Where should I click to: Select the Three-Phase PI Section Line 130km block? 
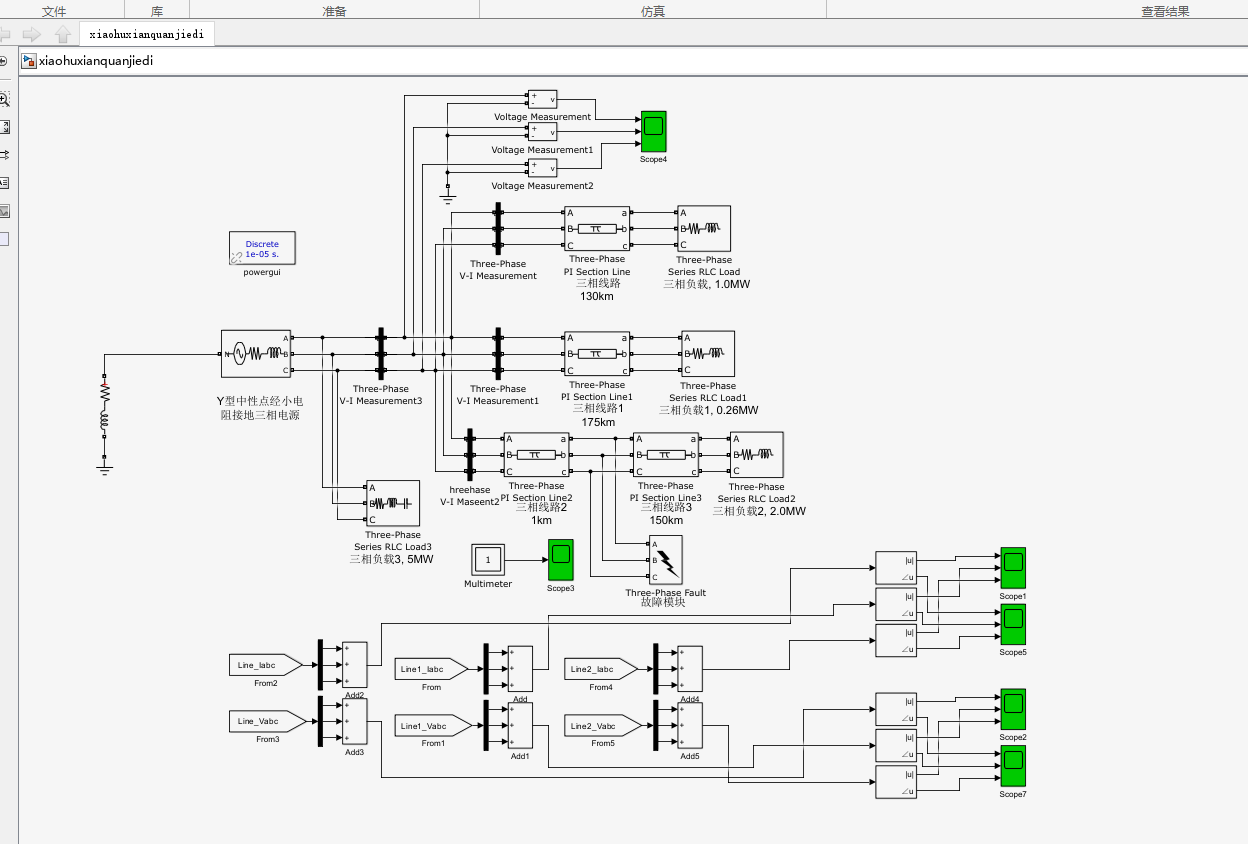click(x=597, y=229)
